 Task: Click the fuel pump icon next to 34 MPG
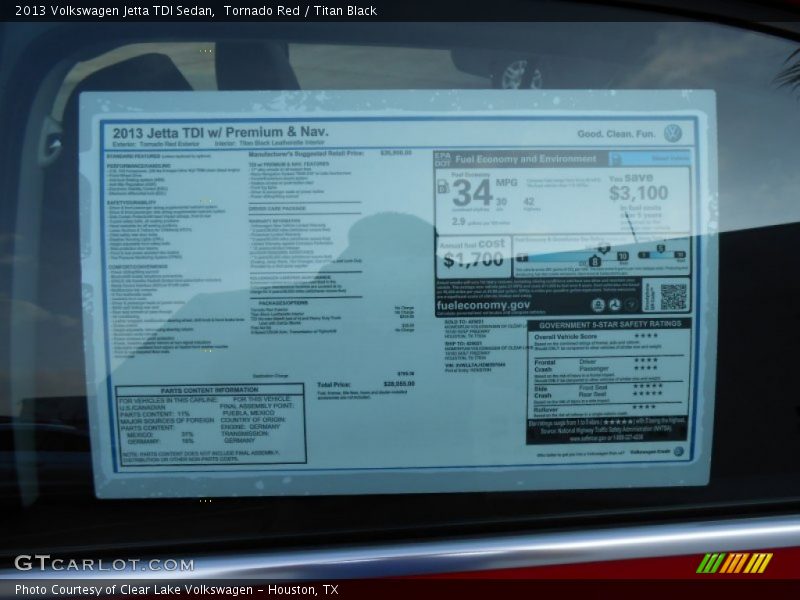tap(443, 187)
